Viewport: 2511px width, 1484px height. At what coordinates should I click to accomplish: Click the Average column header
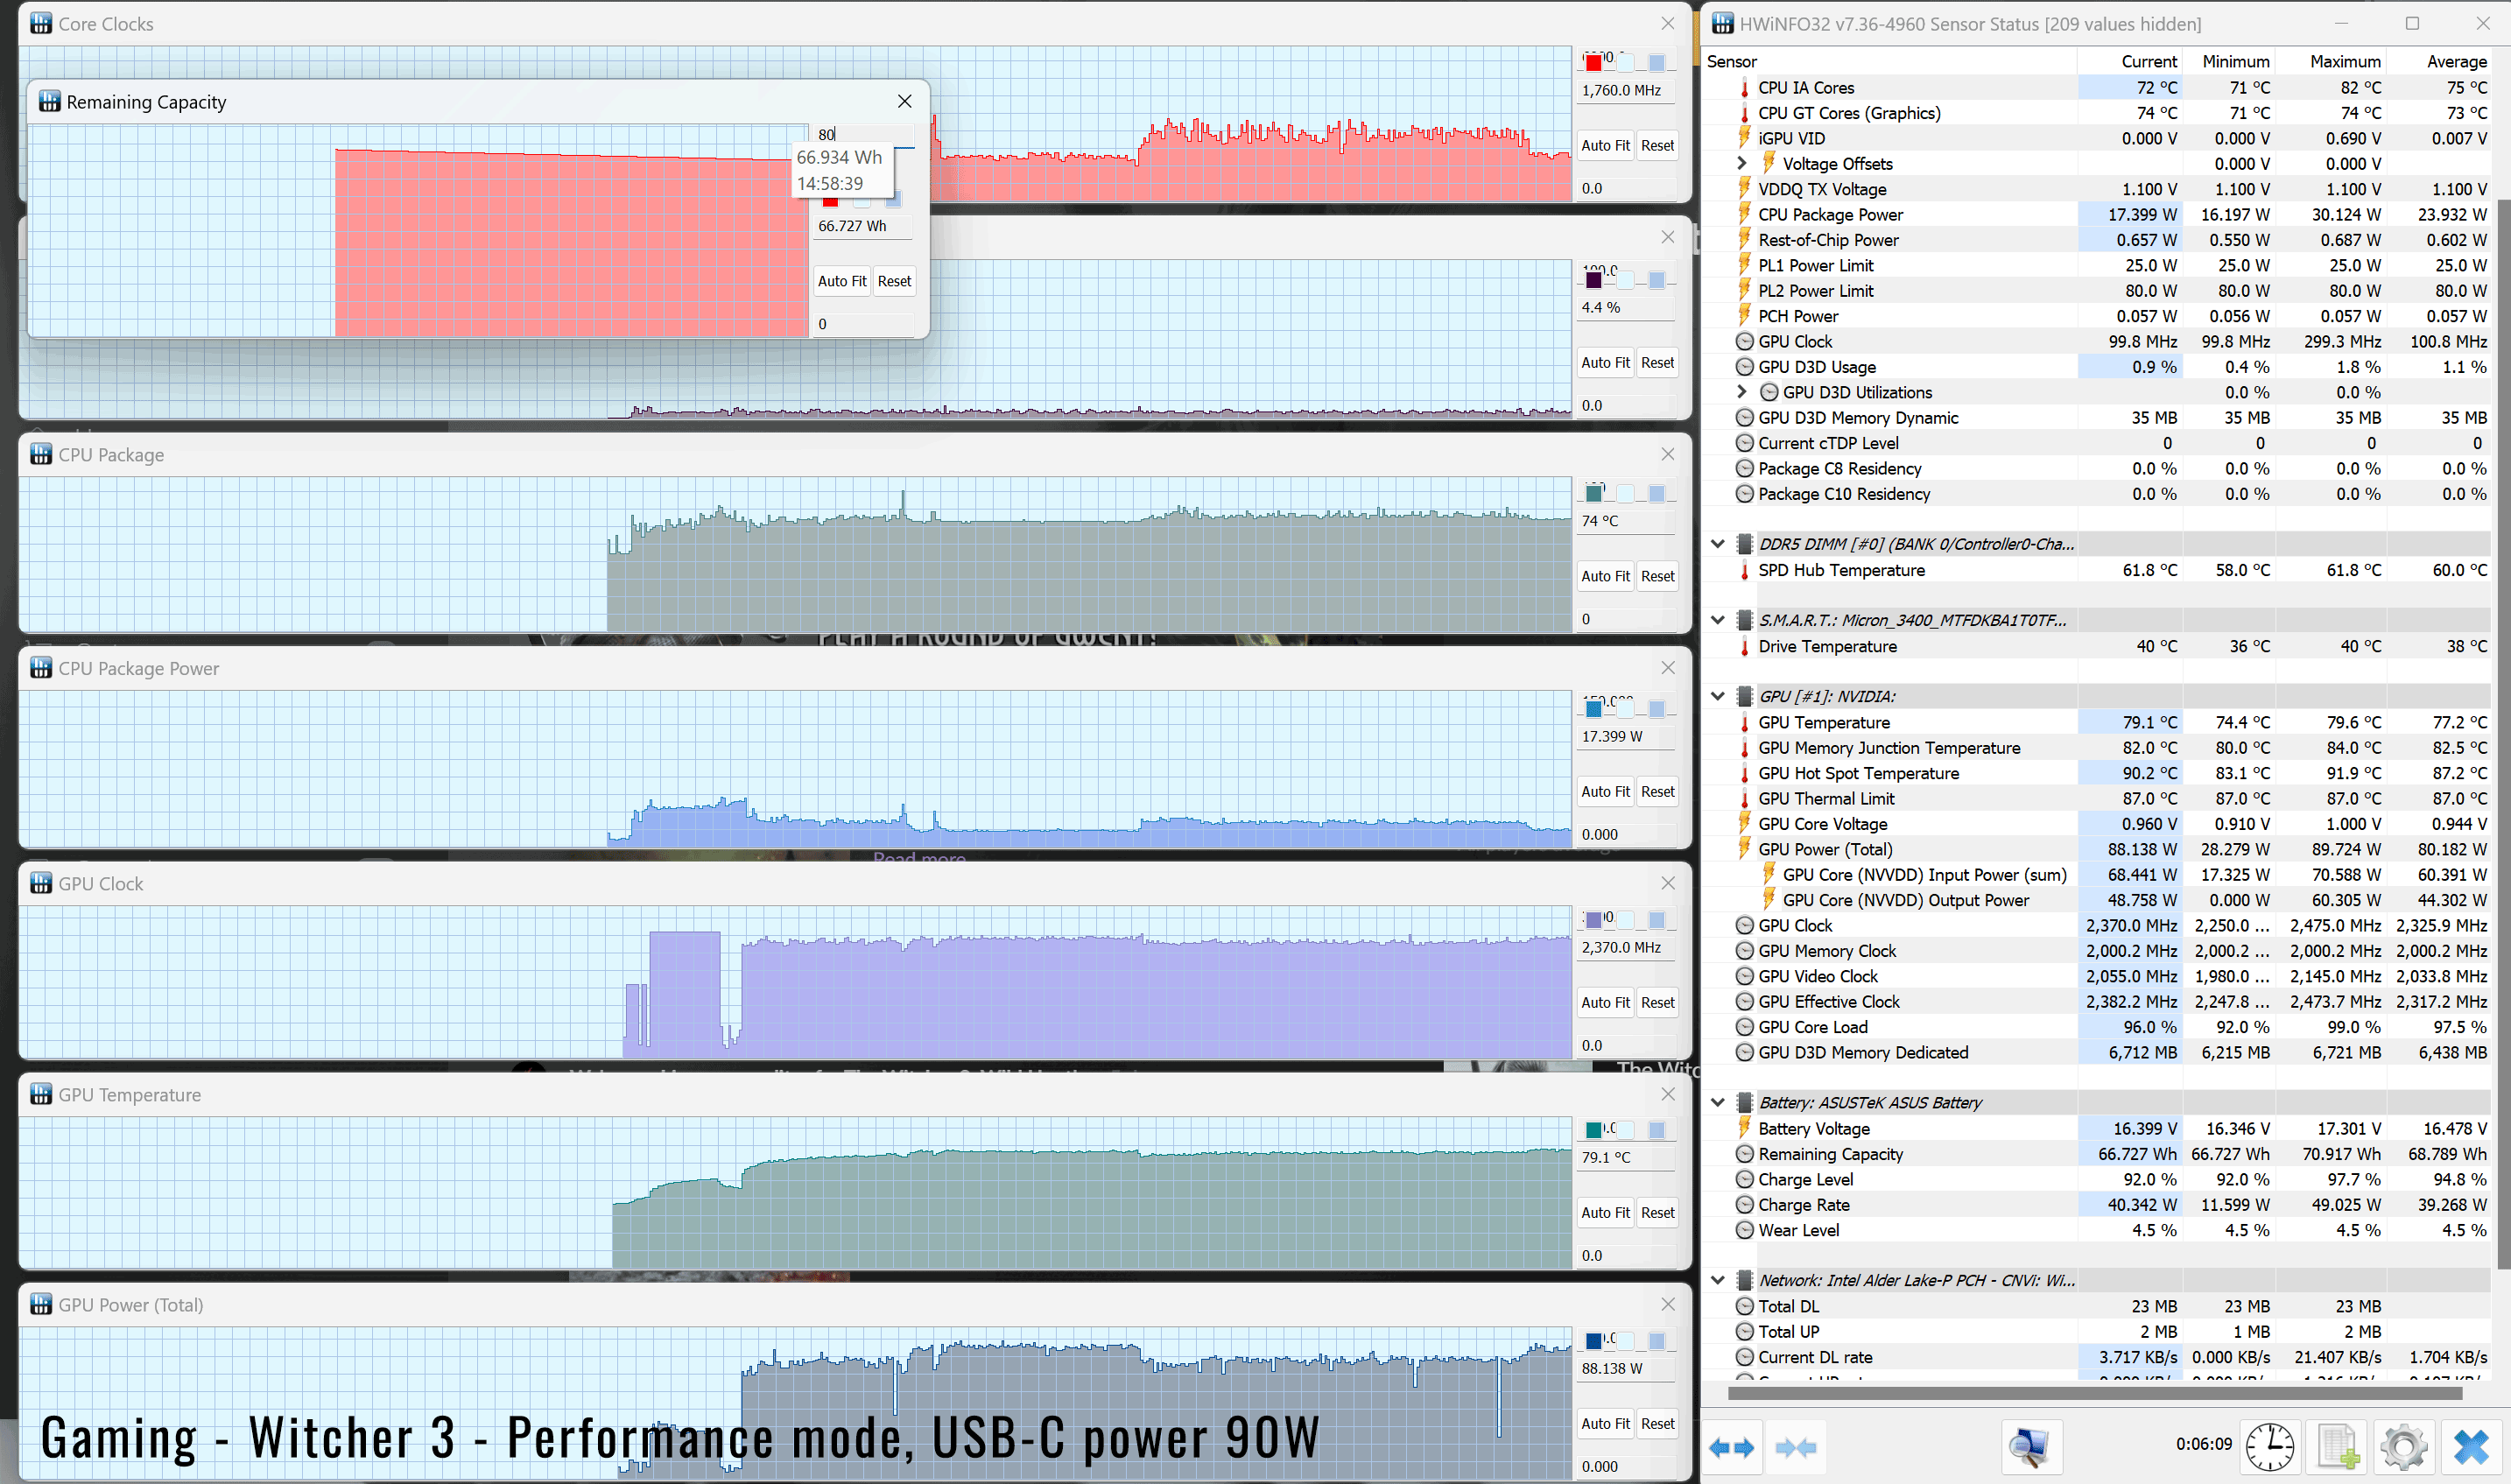pyautogui.click(x=2438, y=61)
